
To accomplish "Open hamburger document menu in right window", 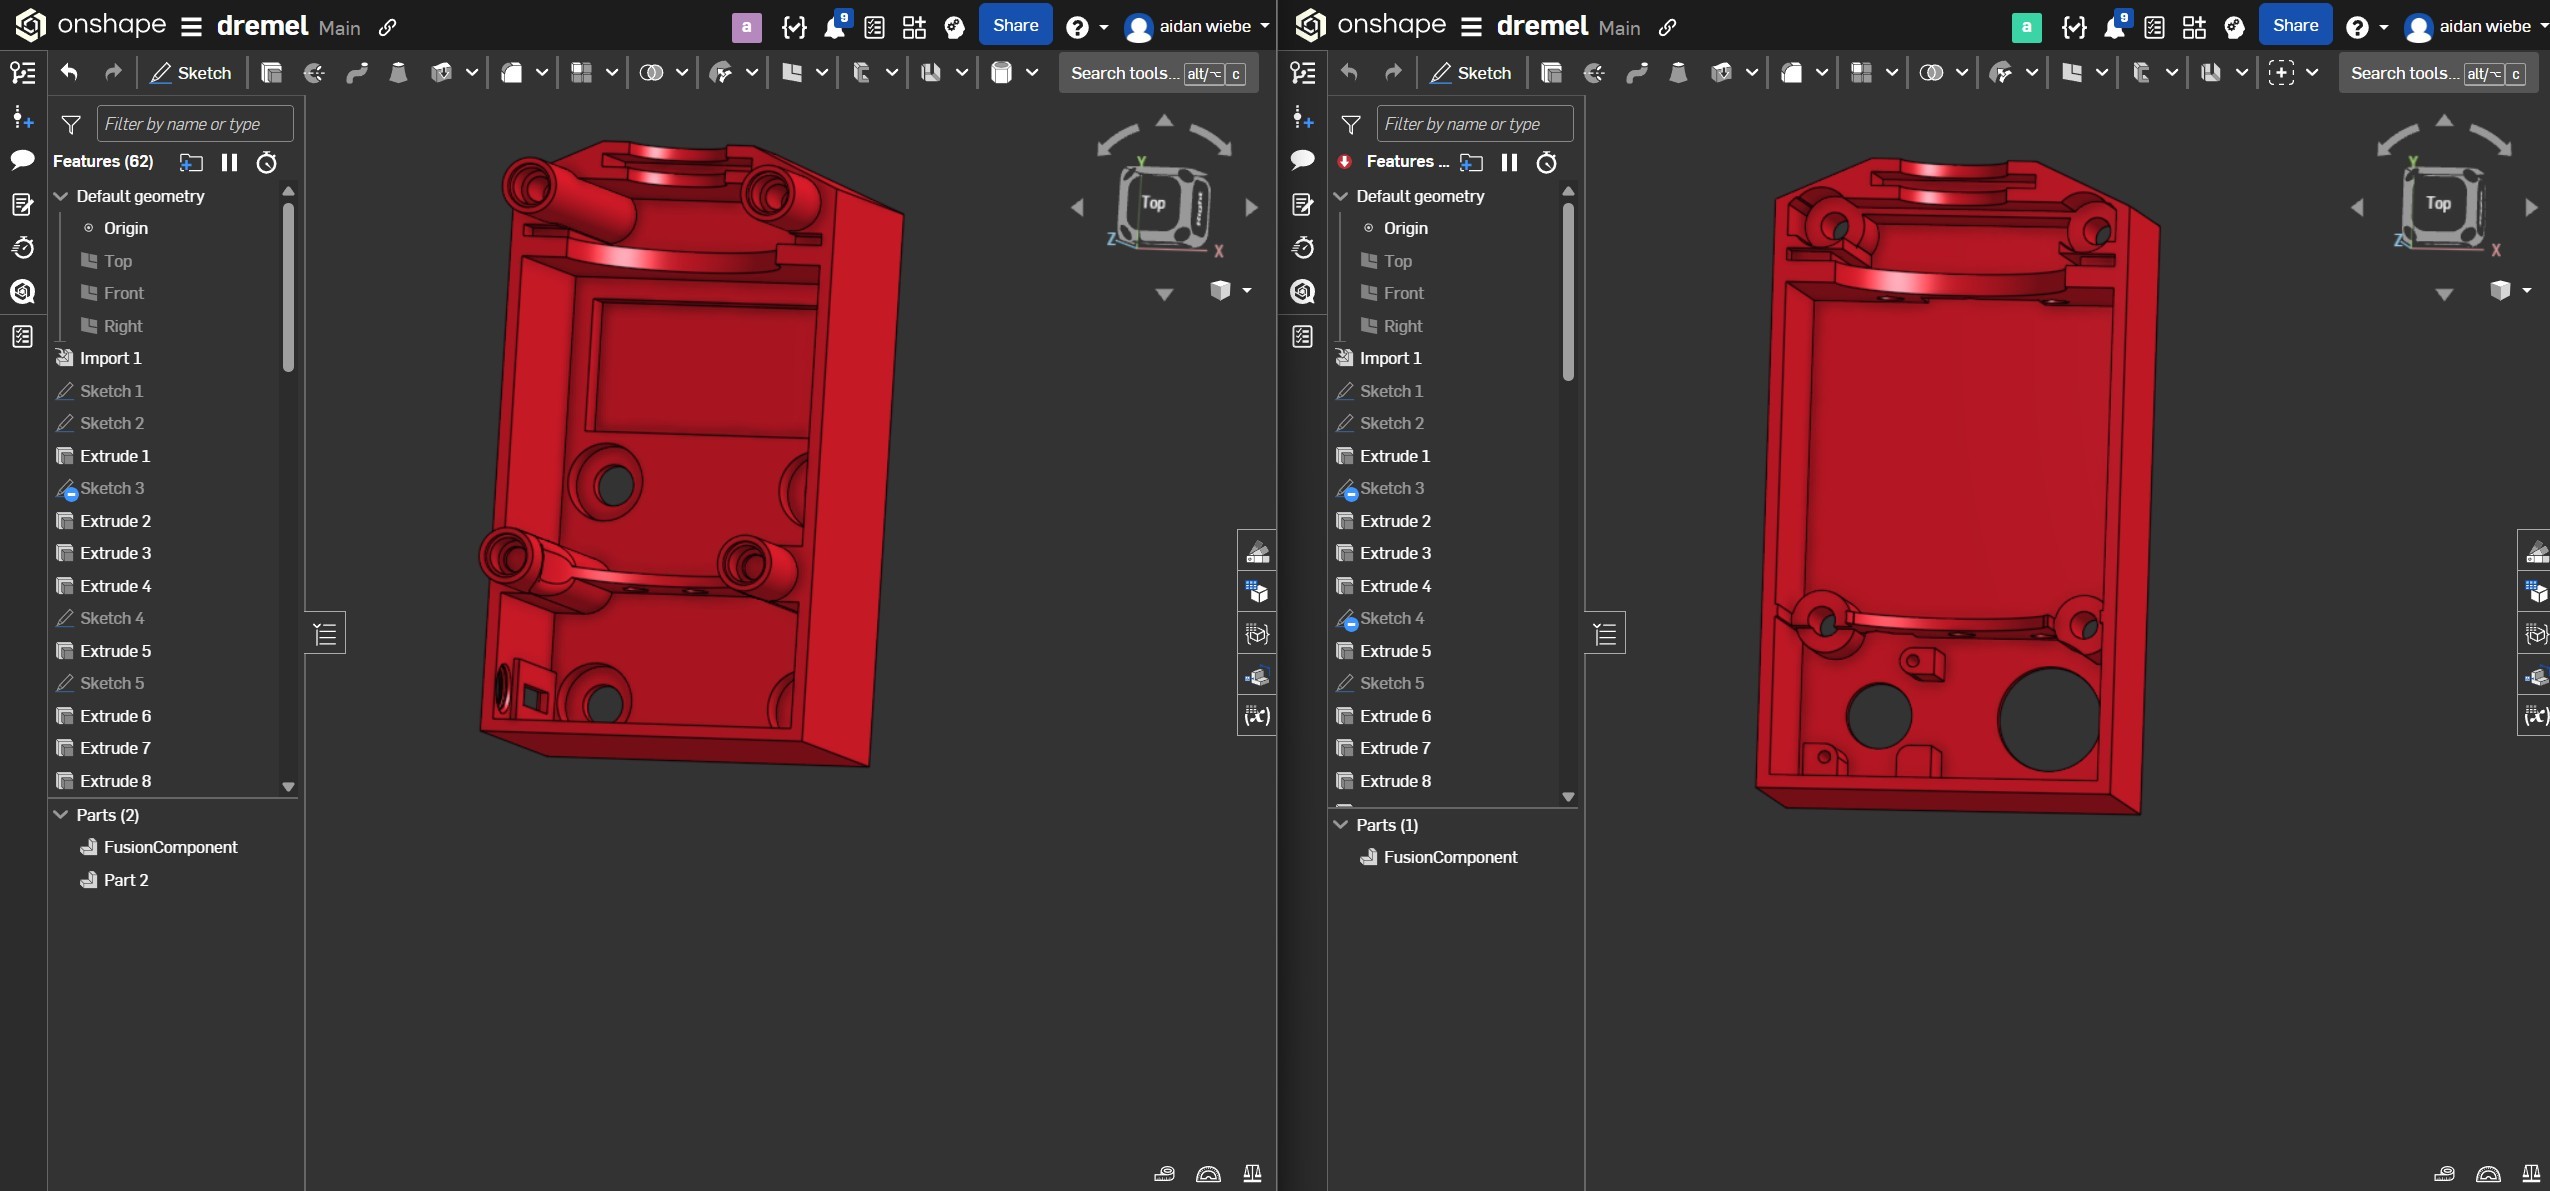I will click(1471, 27).
